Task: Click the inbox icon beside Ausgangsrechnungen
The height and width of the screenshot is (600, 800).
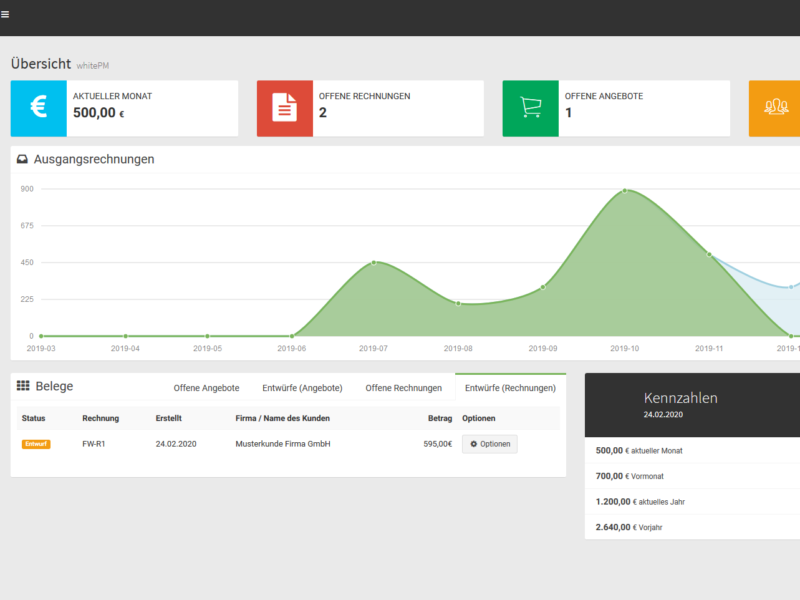Action: click(x=22, y=160)
